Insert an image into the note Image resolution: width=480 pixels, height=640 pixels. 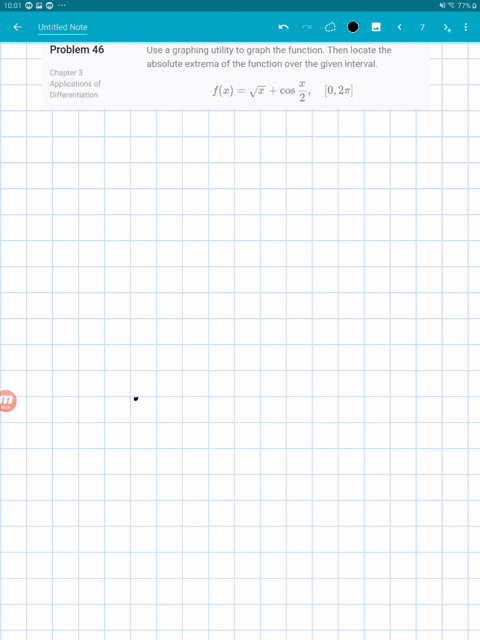click(x=376, y=27)
